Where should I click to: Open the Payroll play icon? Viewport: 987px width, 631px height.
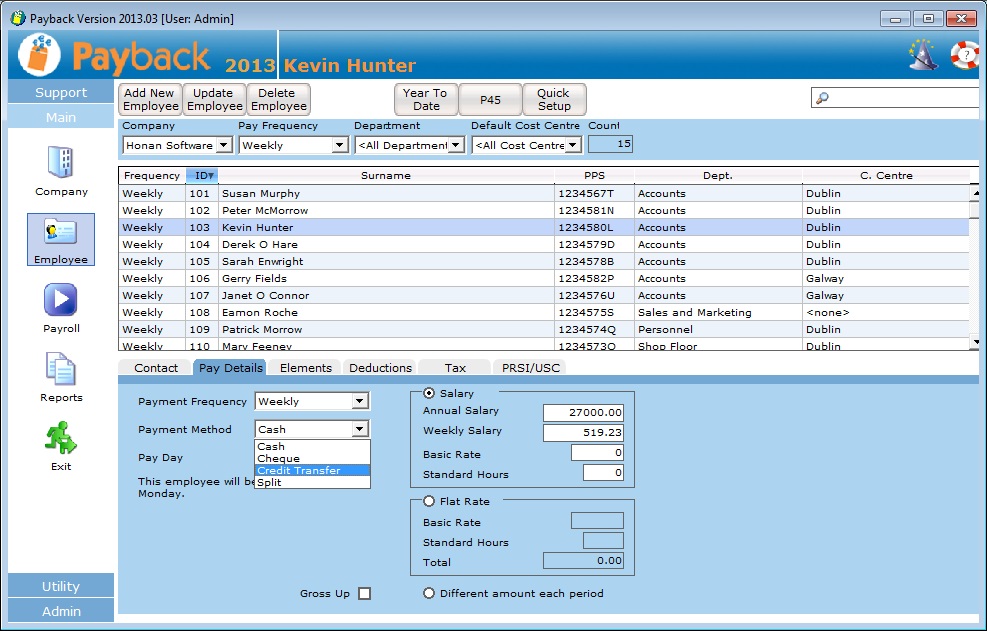[61, 300]
